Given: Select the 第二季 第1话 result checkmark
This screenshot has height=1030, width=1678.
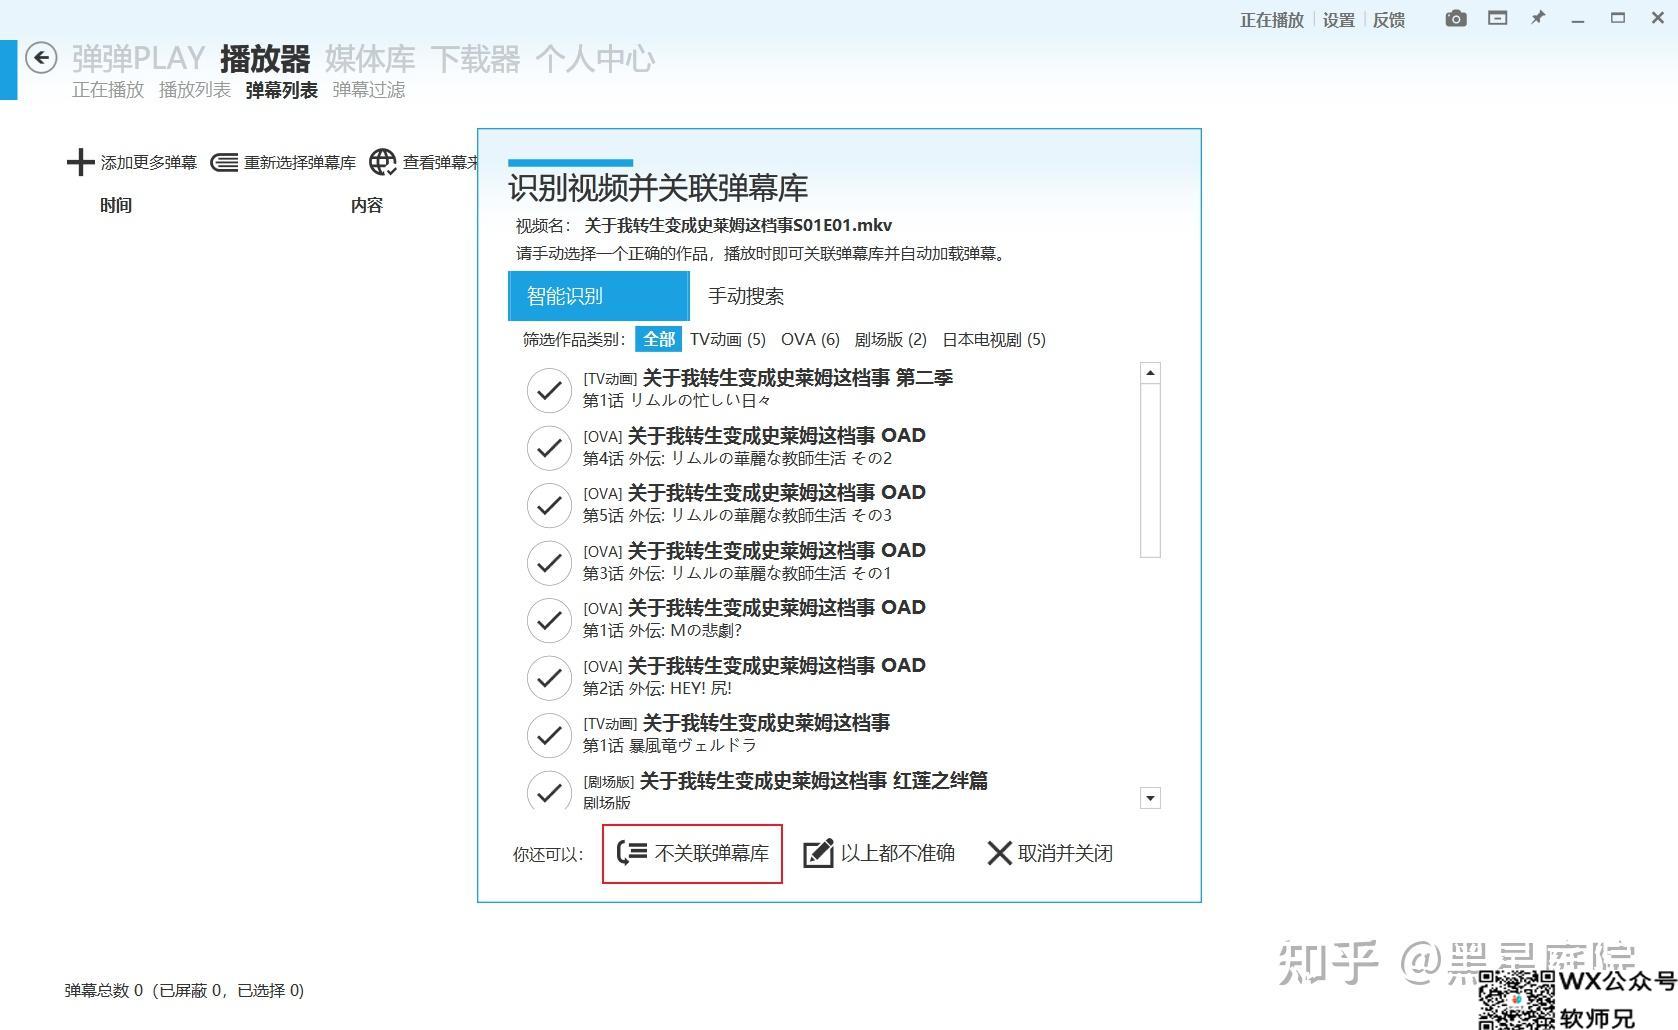Looking at the screenshot, I should [x=549, y=390].
